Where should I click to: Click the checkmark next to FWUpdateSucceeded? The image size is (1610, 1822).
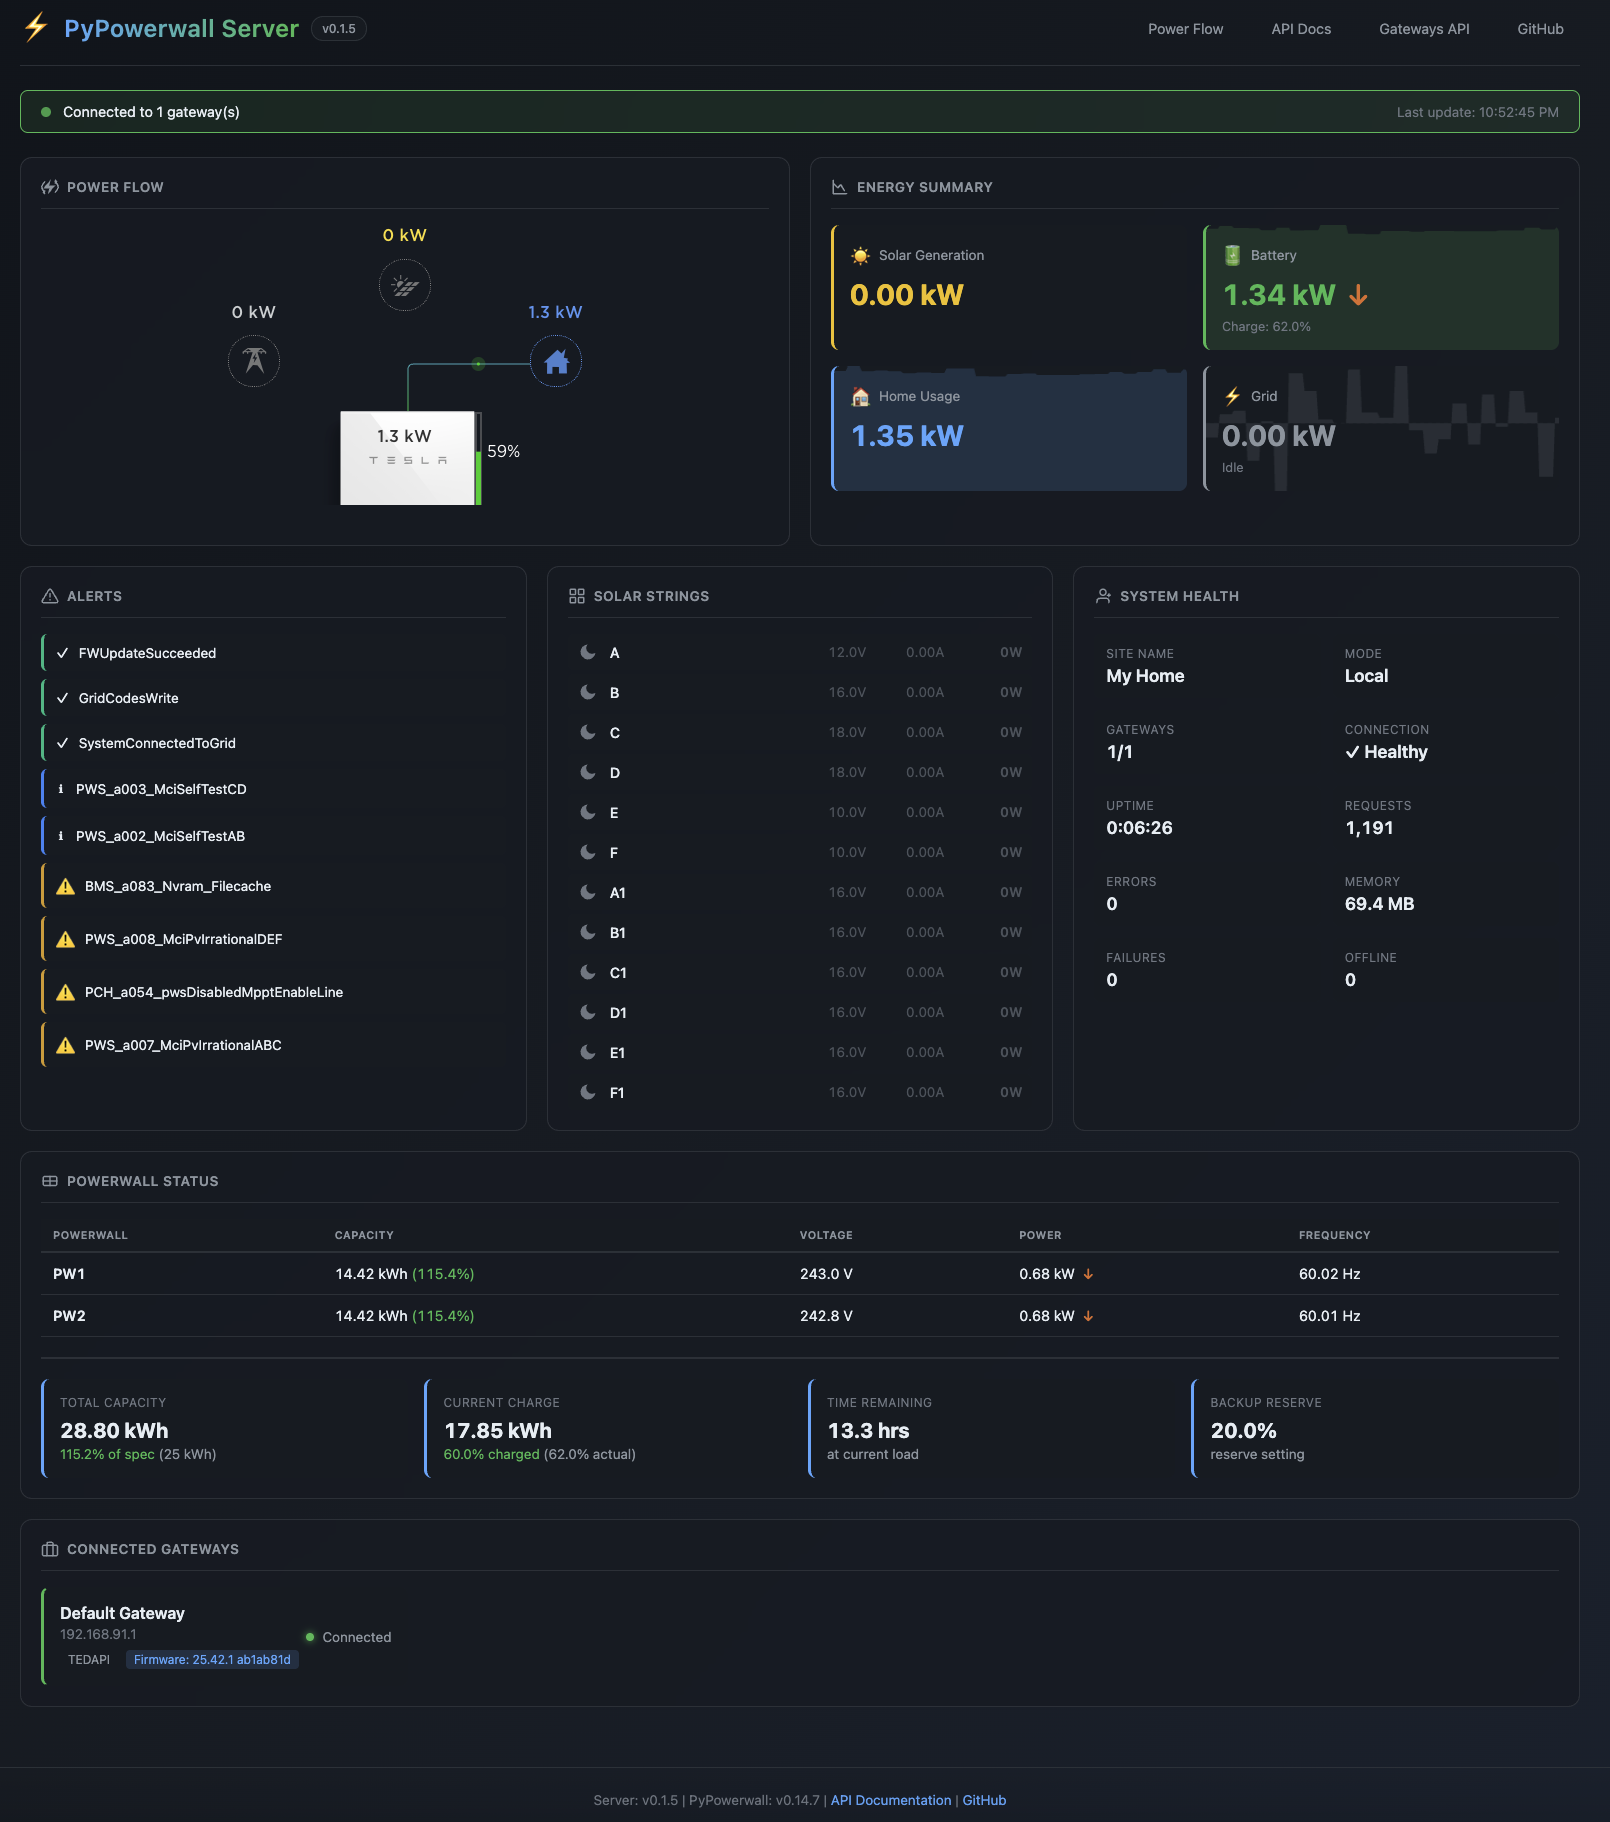click(x=63, y=653)
